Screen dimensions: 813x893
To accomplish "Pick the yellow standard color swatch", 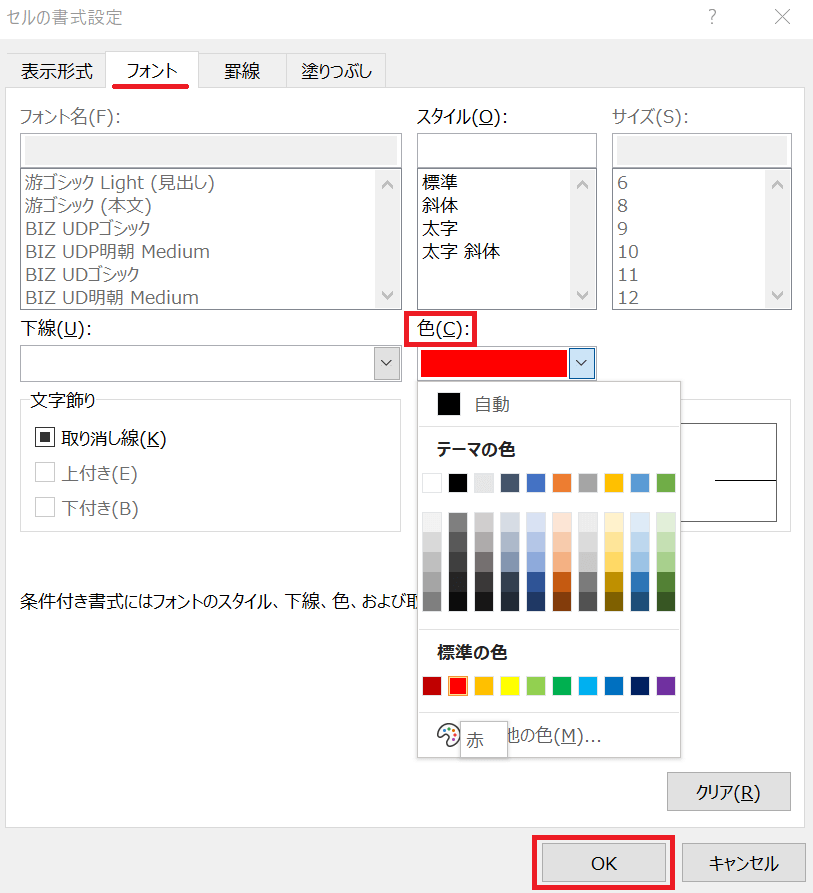I will coord(510,686).
